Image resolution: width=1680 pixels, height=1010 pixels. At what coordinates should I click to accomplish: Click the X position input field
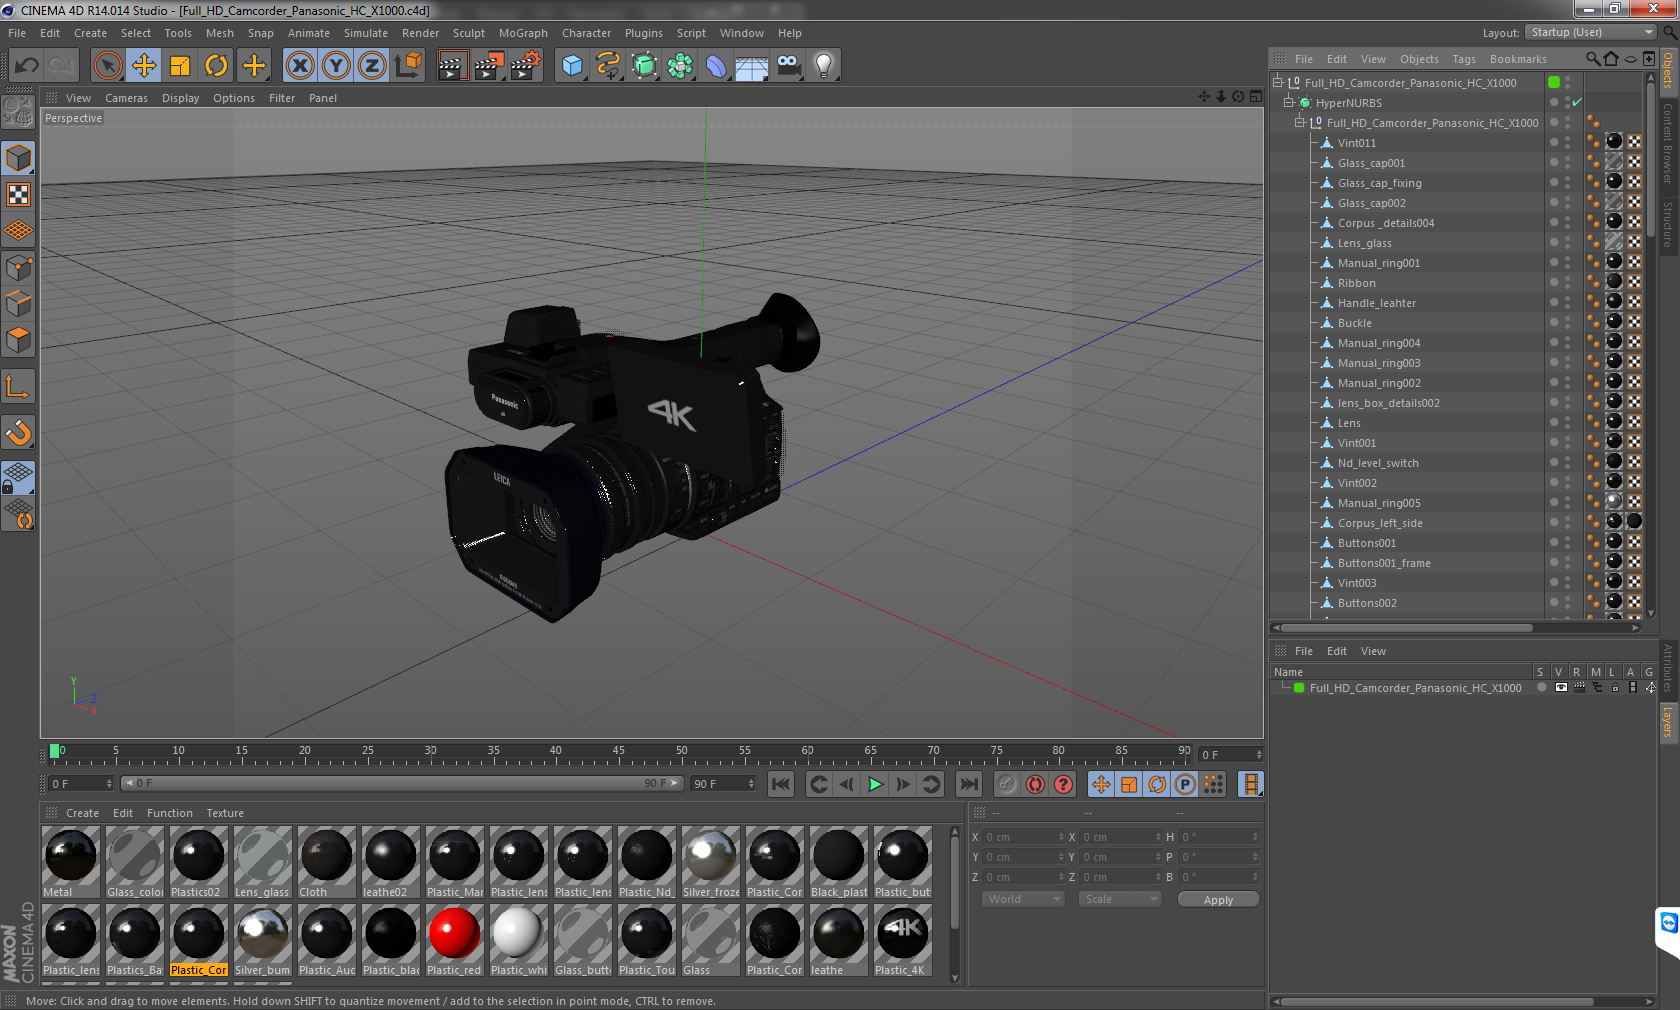(x=1024, y=837)
